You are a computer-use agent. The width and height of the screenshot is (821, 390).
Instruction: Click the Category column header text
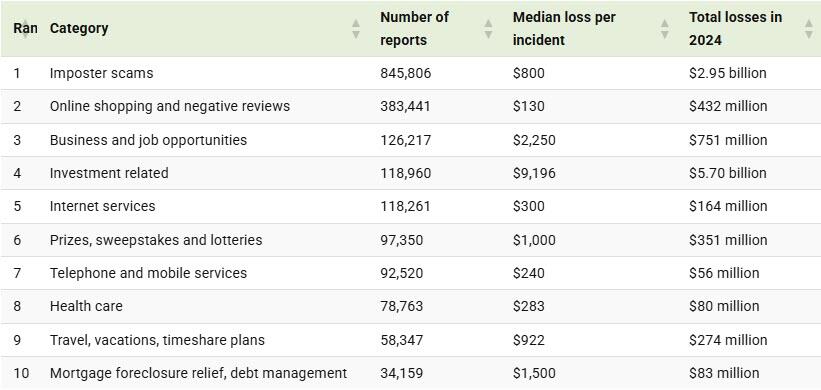[x=79, y=28]
